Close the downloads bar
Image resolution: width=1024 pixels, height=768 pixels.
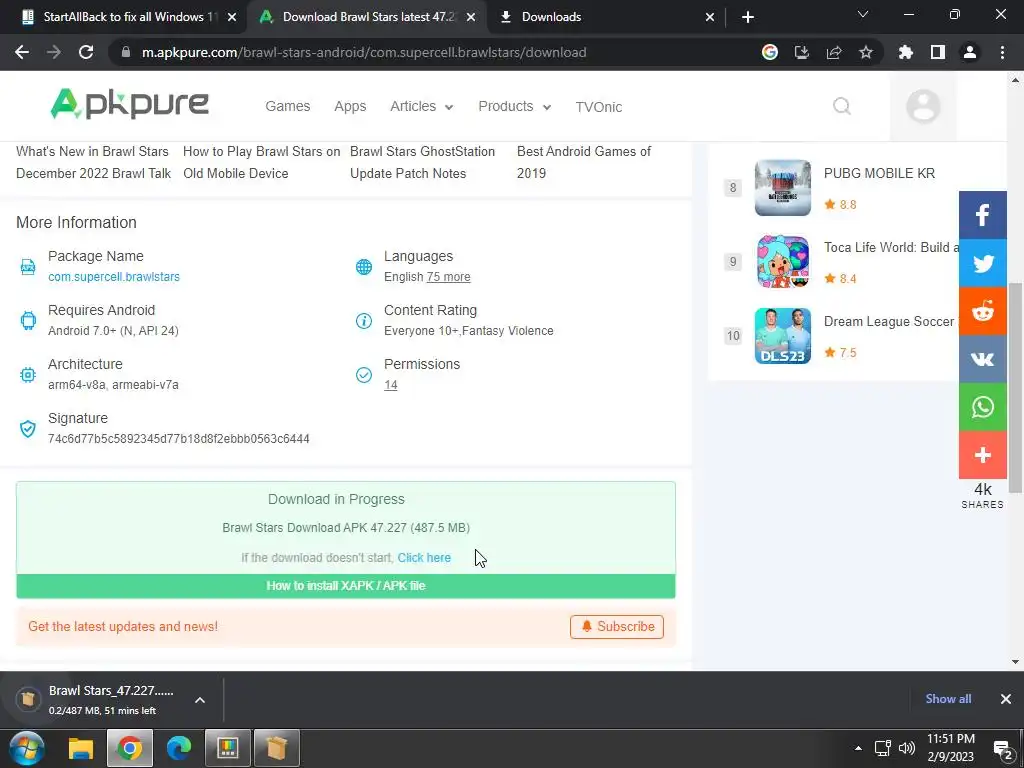click(x=1006, y=699)
